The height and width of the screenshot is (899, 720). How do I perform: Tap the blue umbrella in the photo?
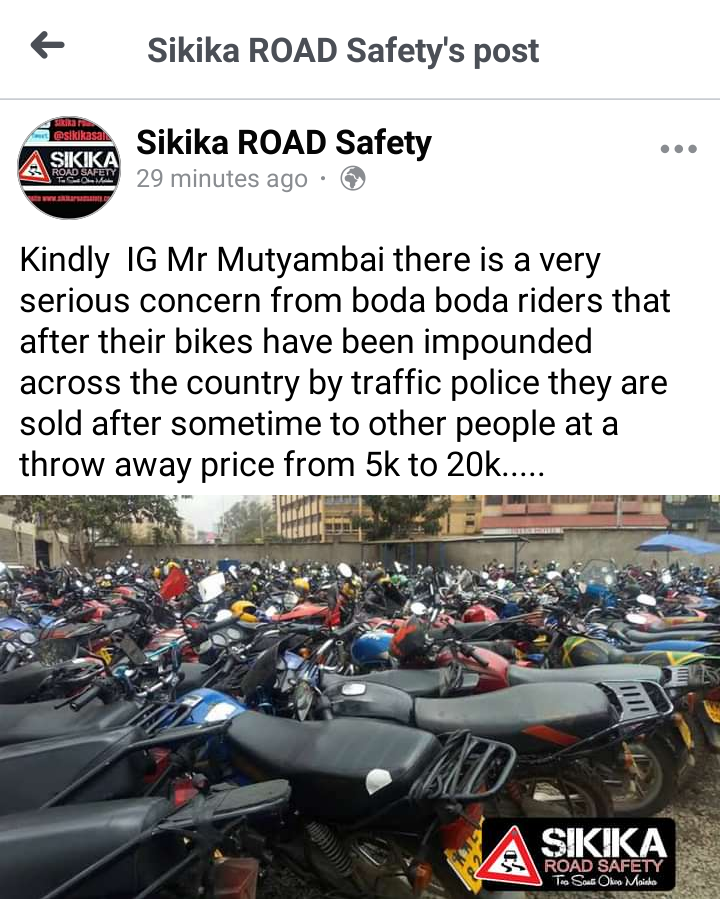678,544
